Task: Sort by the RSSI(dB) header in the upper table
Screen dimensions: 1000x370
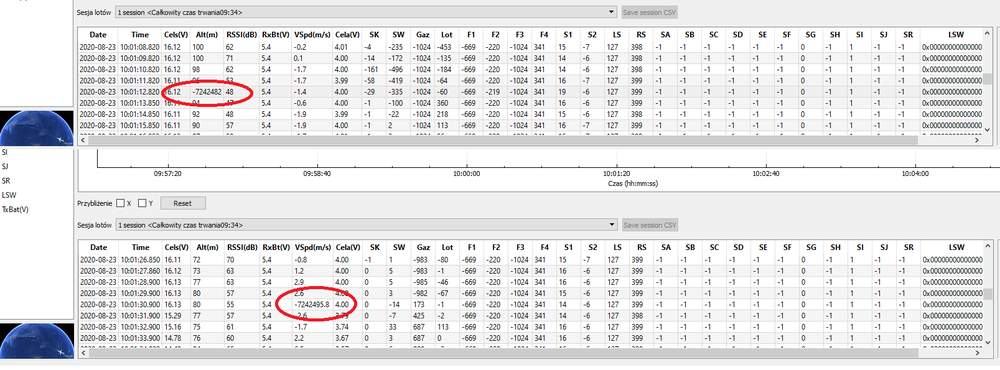Action: pos(241,34)
